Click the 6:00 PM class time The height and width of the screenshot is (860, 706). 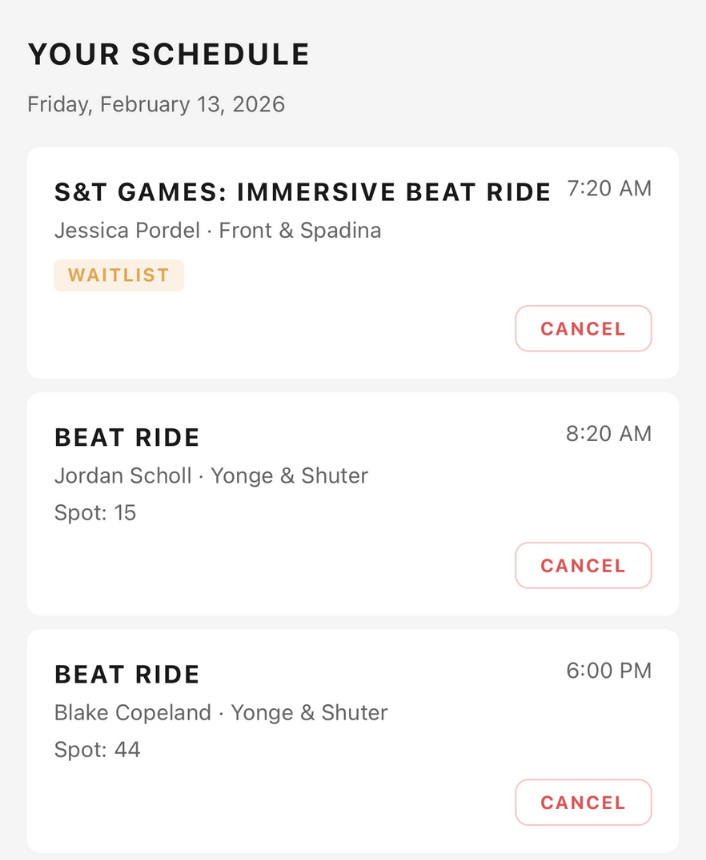click(609, 671)
